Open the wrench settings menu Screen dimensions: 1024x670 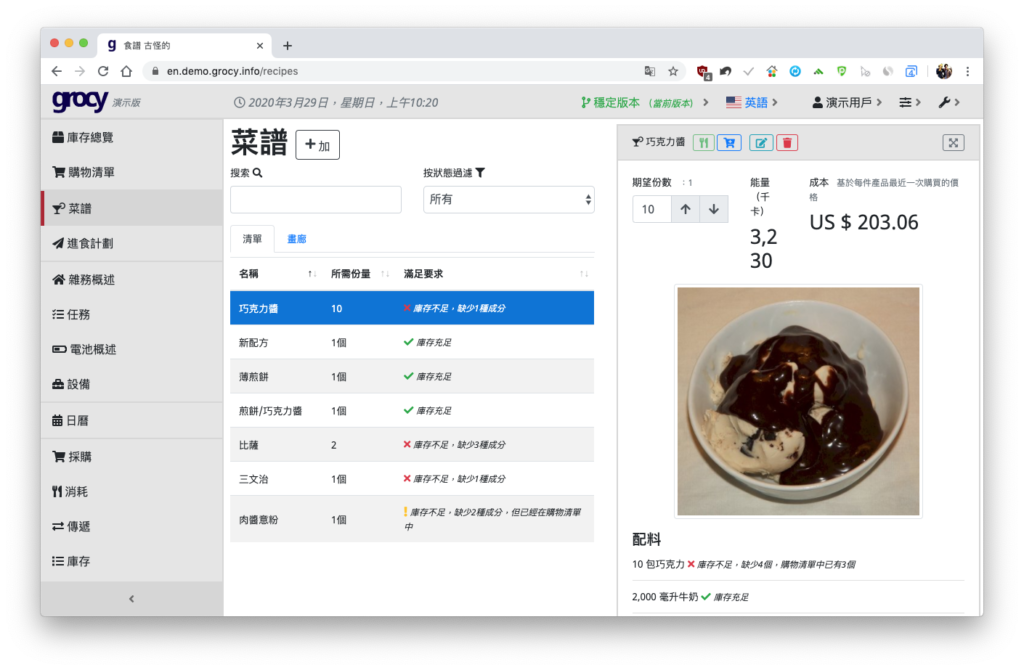pyautogui.click(x=949, y=103)
